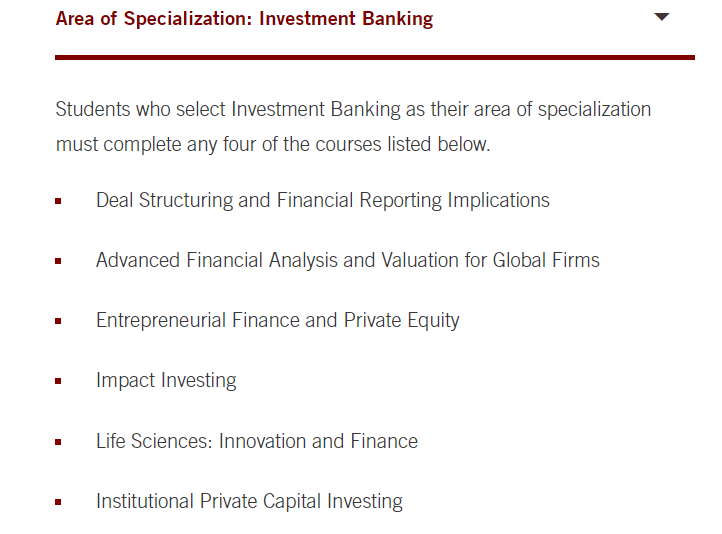722x534 pixels.
Task: Click the bullet beside Institutional Private Capital
Action: click(58, 502)
